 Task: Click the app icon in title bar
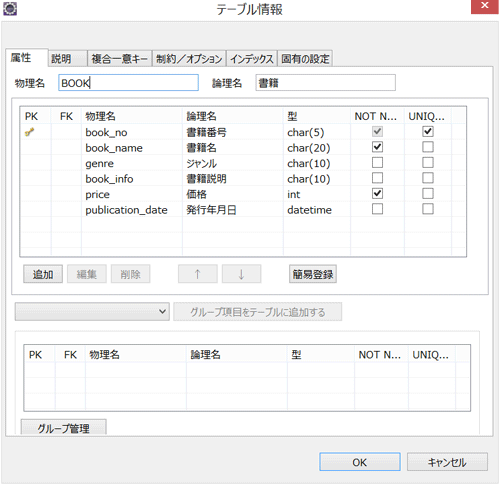coord(10,9)
